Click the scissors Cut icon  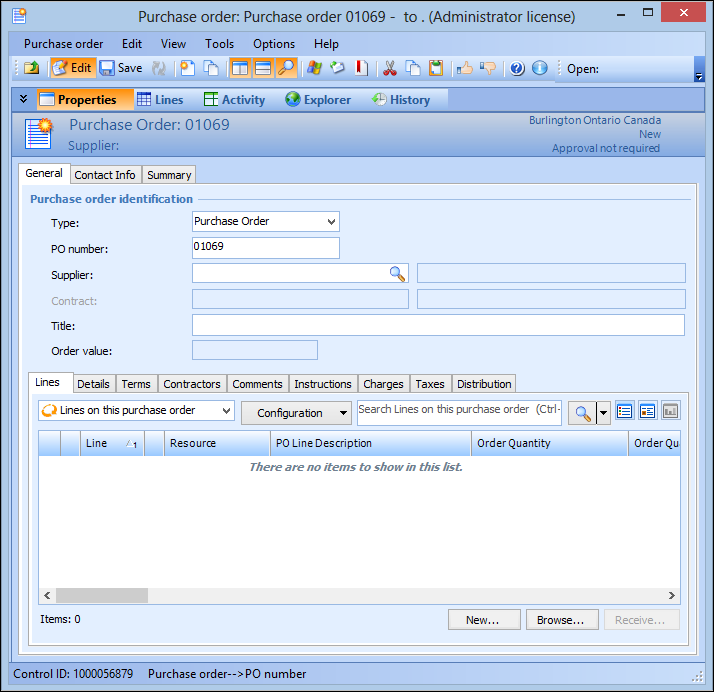(x=390, y=68)
